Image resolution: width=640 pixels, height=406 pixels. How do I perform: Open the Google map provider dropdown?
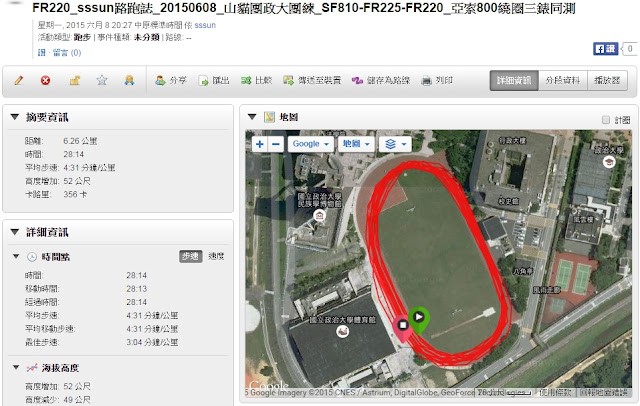(x=311, y=144)
